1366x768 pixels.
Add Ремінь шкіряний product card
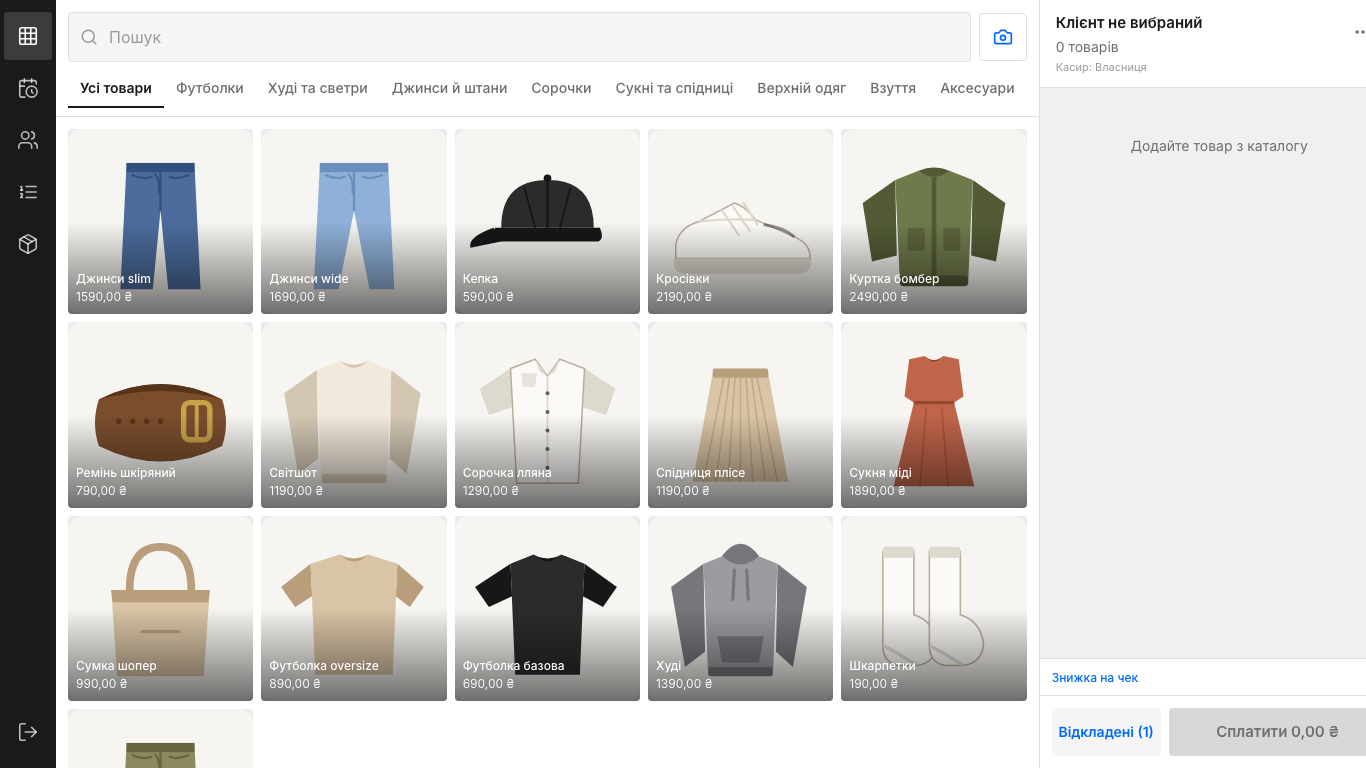160,415
